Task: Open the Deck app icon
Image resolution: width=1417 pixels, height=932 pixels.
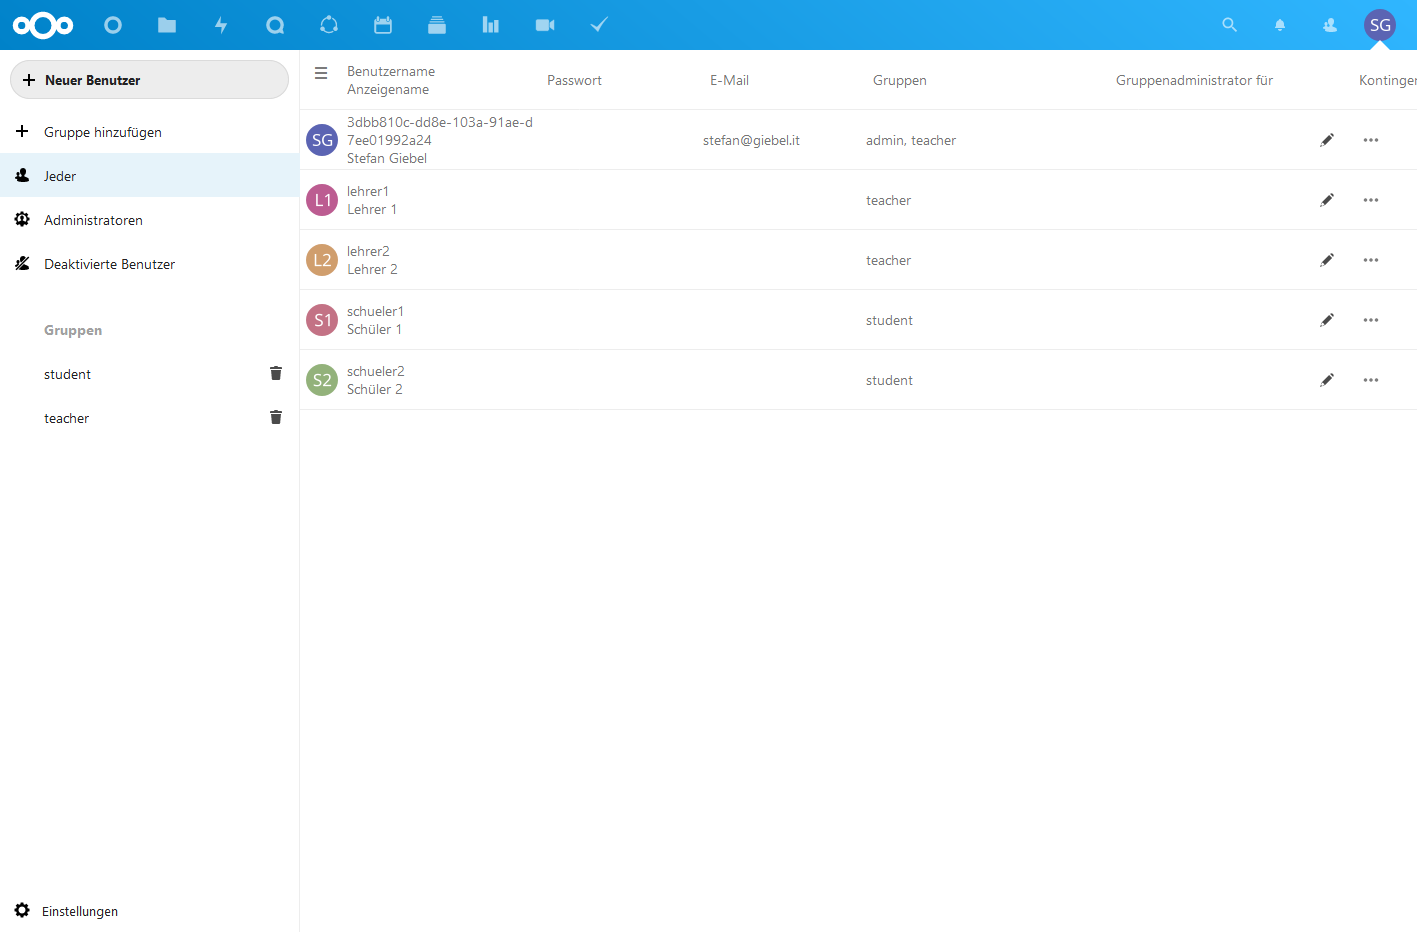Action: (437, 25)
